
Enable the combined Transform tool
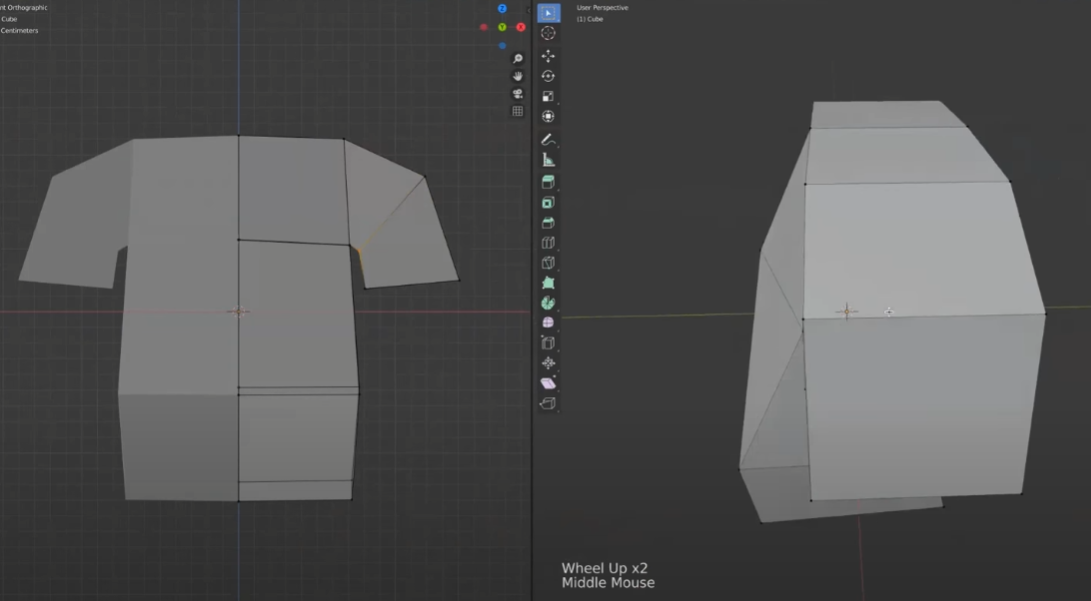[548, 116]
